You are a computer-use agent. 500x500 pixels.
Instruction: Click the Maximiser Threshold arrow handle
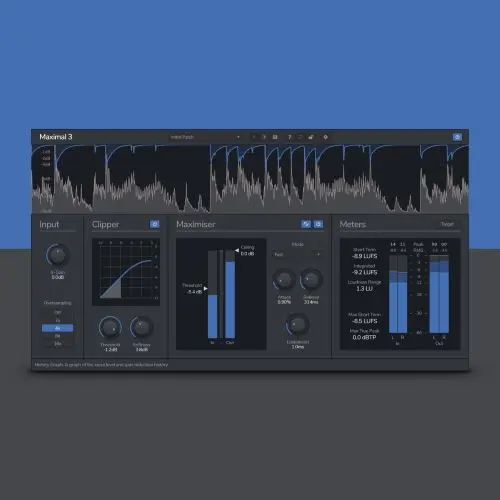click(x=206, y=289)
